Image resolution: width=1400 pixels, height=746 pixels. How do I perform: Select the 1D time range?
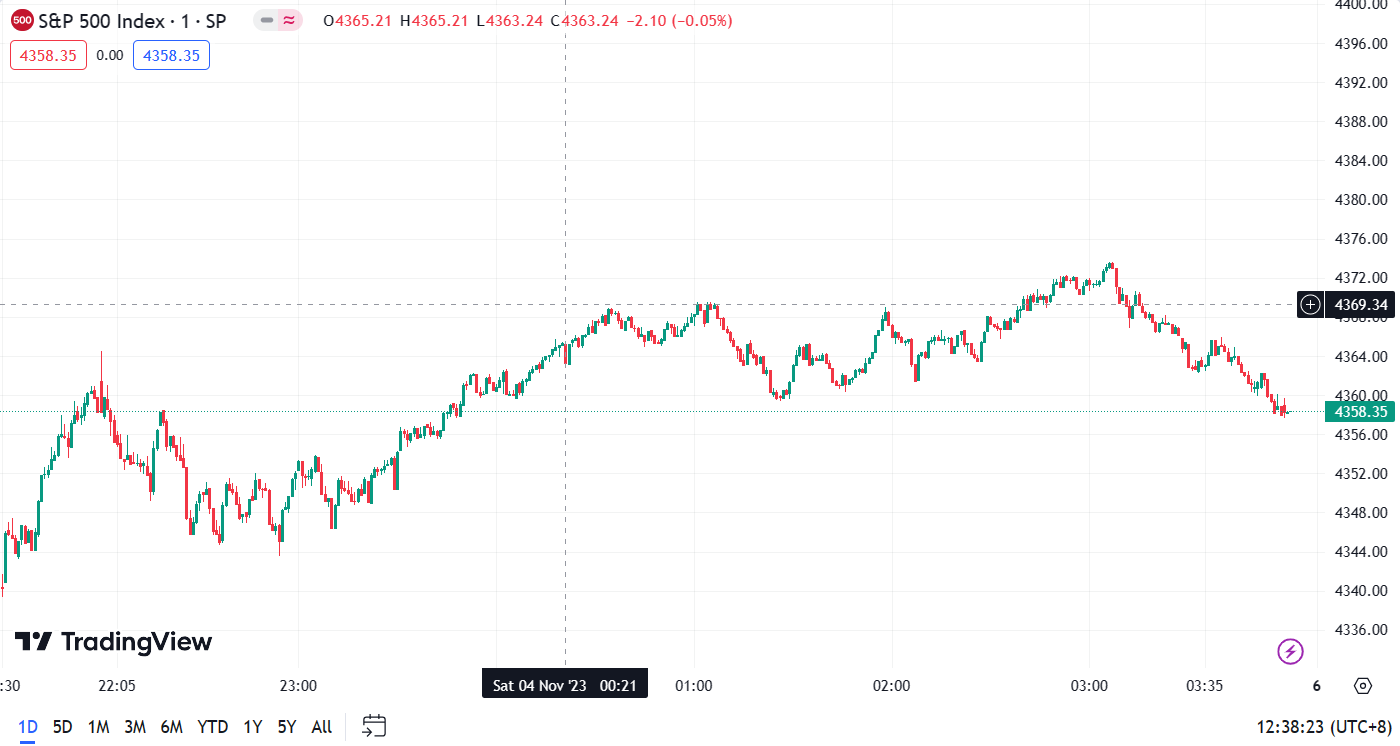coord(28,727)
